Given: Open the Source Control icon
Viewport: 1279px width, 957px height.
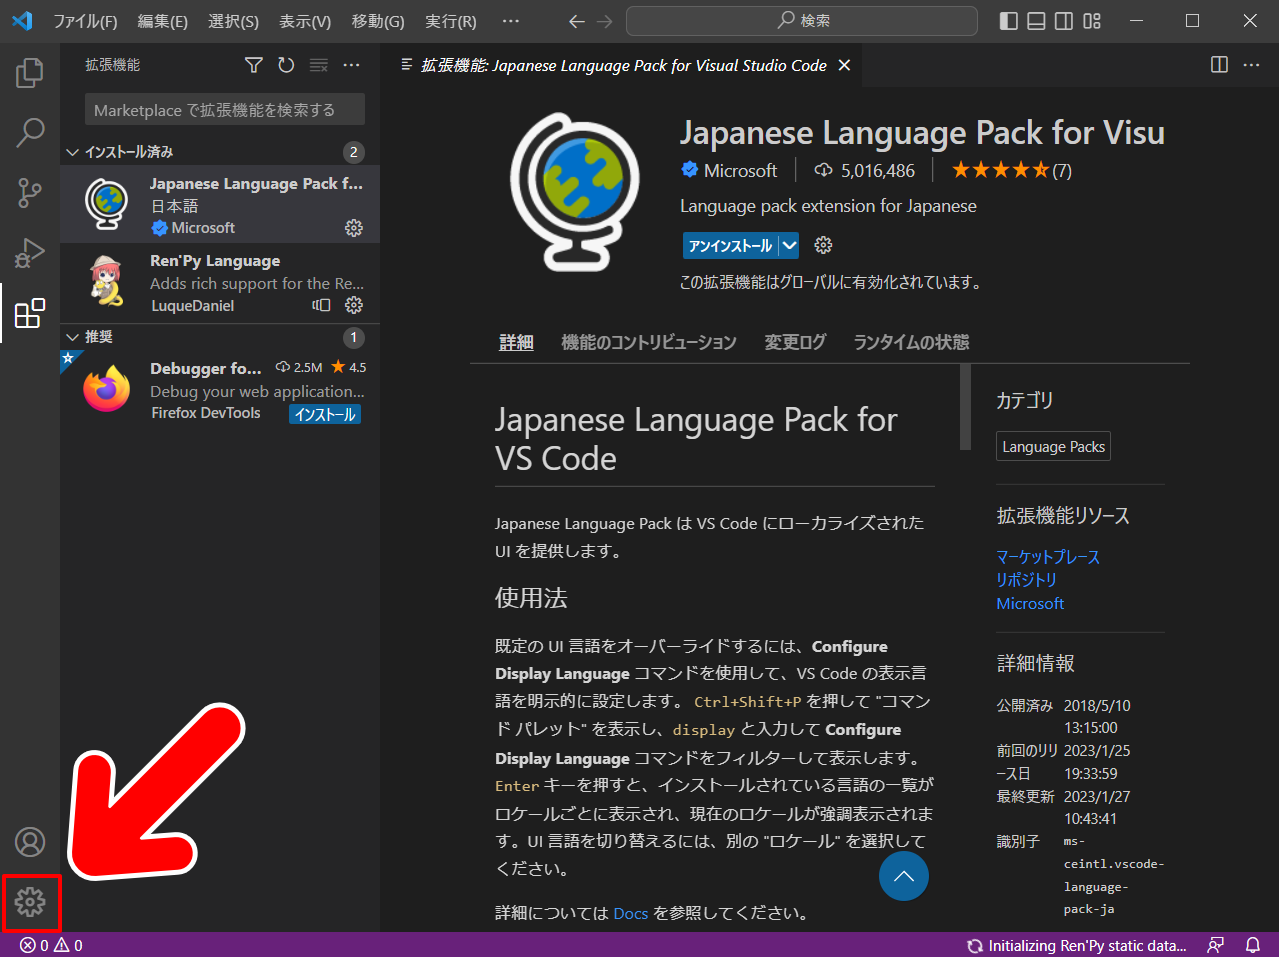Looking at the screenshot, I should [30, 193].
